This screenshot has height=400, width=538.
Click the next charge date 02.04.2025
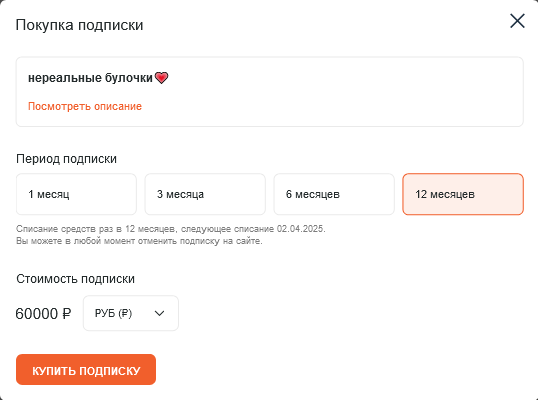click(301, 229)
